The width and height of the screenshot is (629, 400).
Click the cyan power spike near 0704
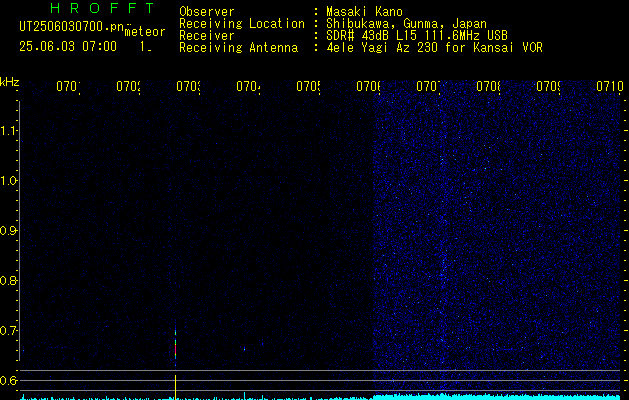pyautogui.click(x=244, y=396)
